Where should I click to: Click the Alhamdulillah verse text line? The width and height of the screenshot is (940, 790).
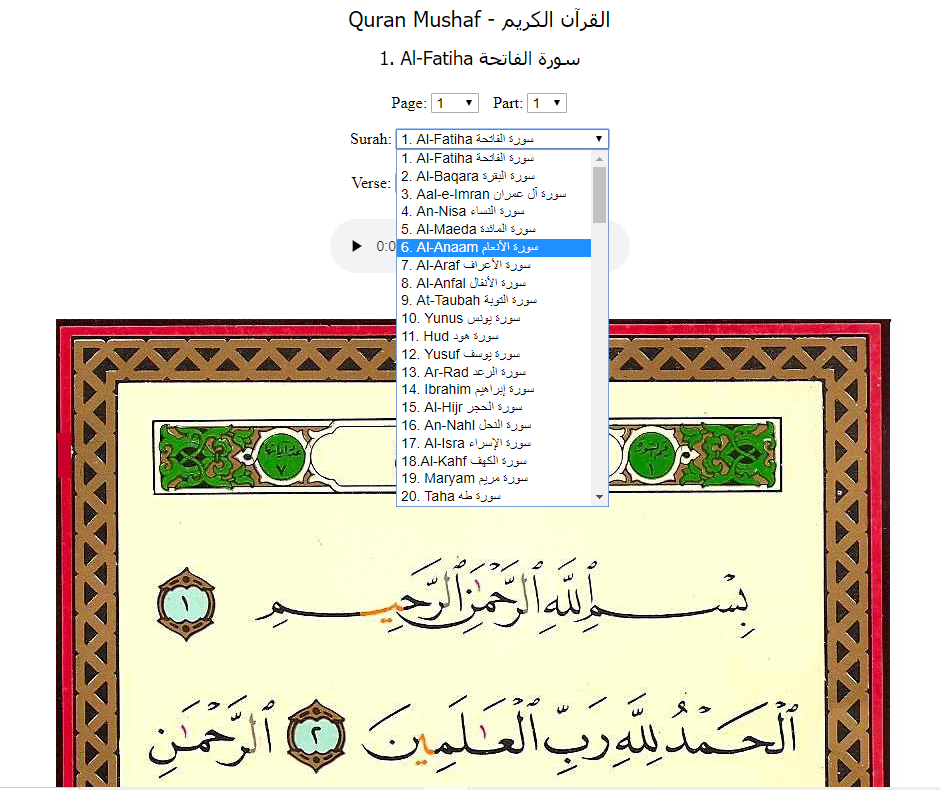582,734
